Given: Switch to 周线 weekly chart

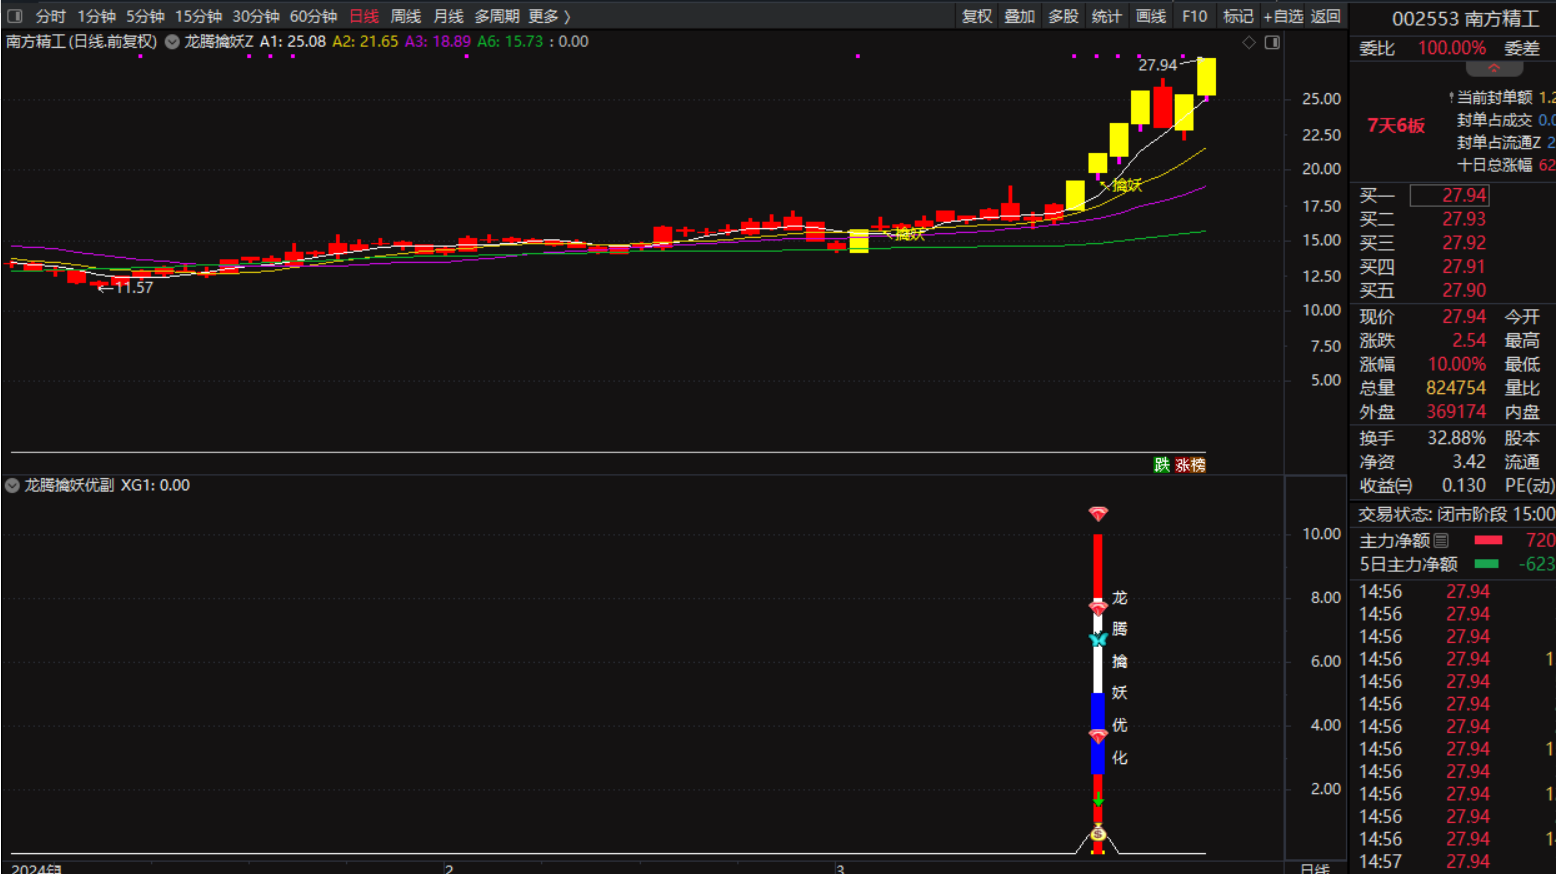Looking at the screenshot, I should pos(405,16).
